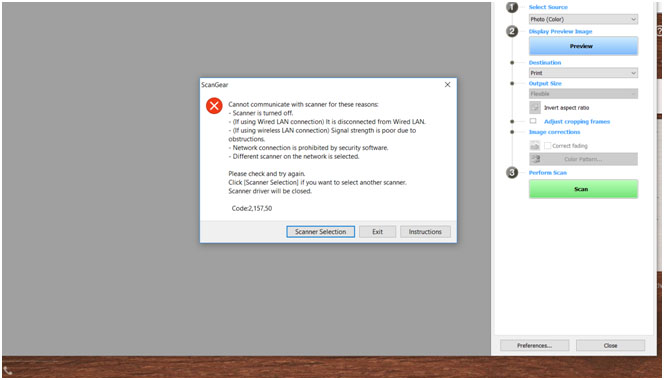Enable the Adjust cropping frames checkbox
Screen dimensions: 664x380
click(533, 121)
